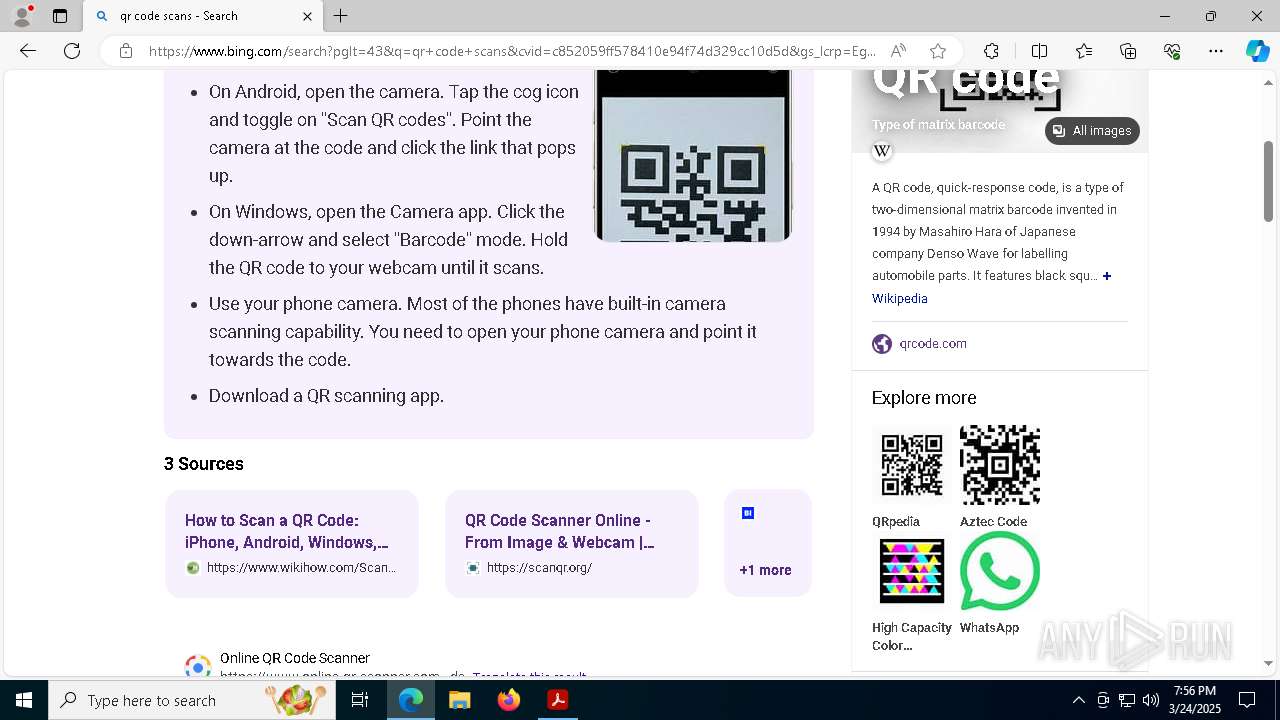Select the qr code scans - Search tab
Screen dimensions: 1280x720
click(x=203, y=16)
